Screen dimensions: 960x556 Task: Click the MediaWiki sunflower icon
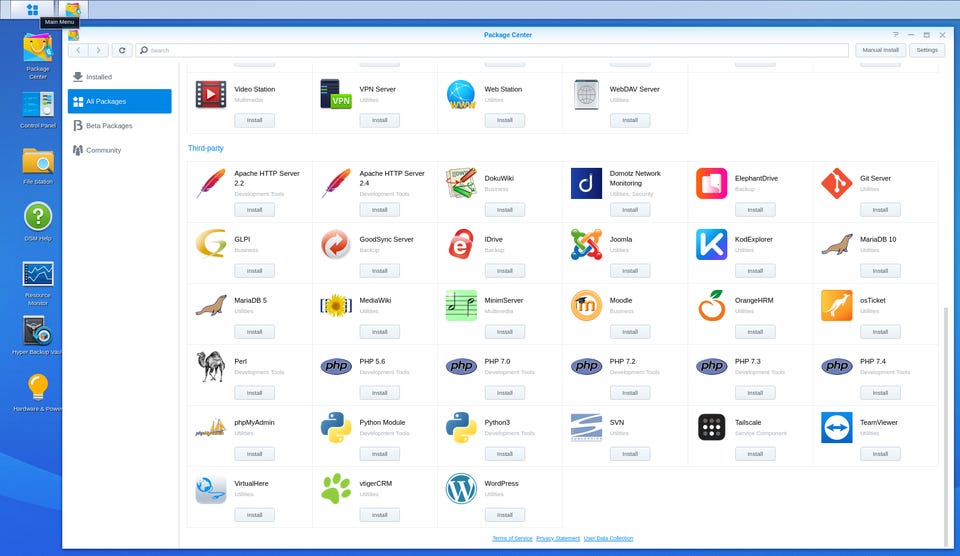[336, 305]
